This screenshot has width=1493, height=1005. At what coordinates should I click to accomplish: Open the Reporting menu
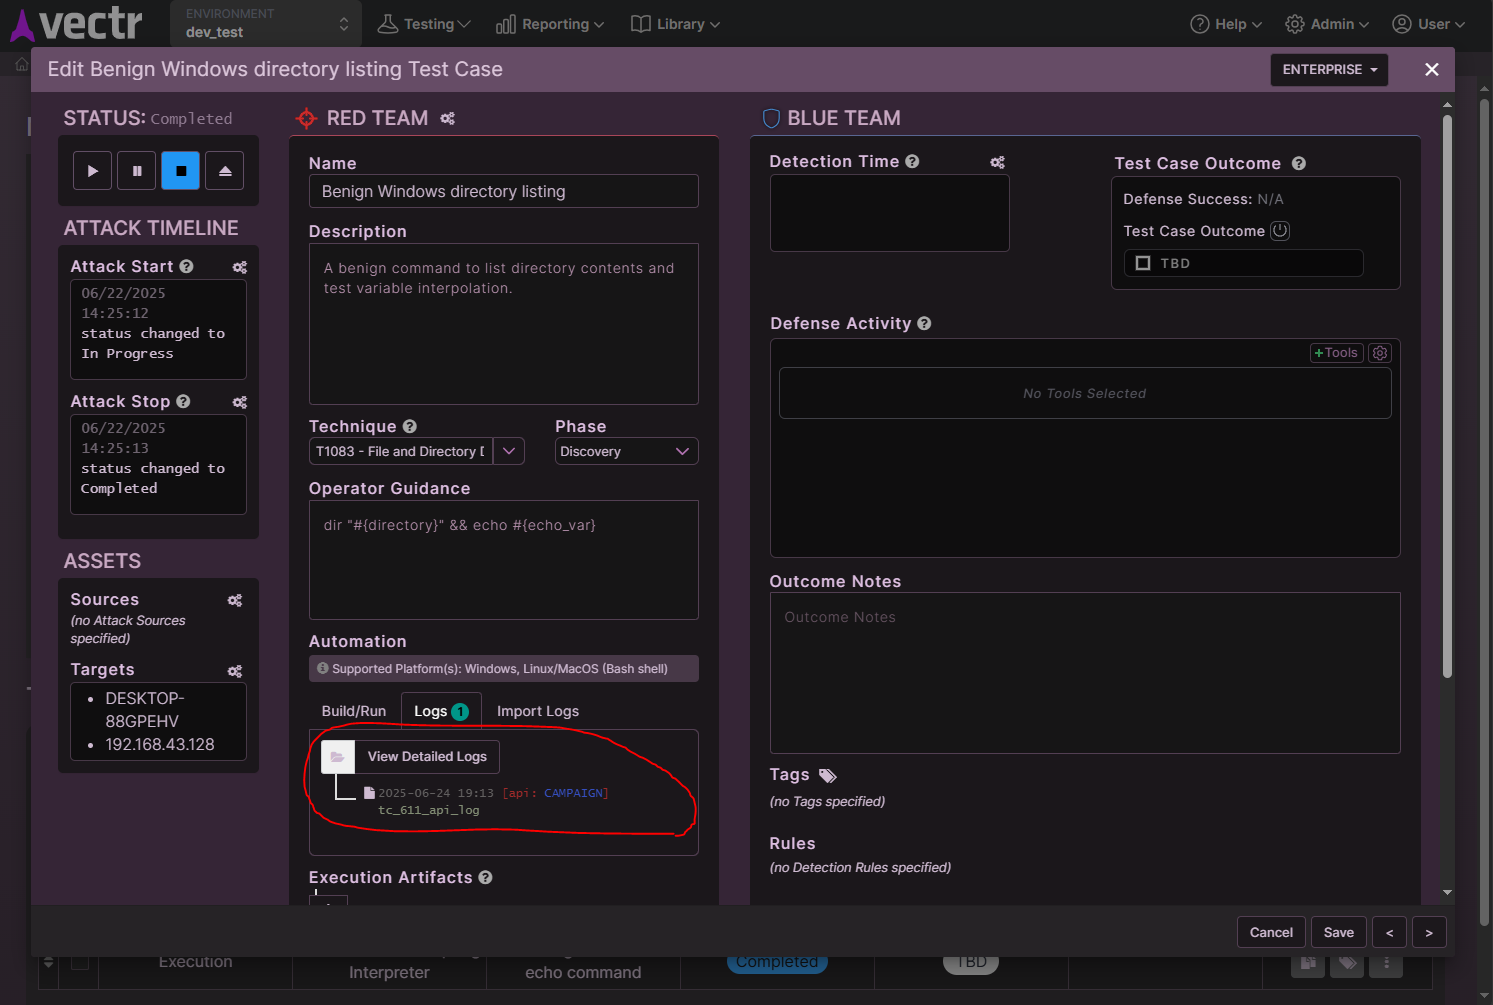point(549,23)
